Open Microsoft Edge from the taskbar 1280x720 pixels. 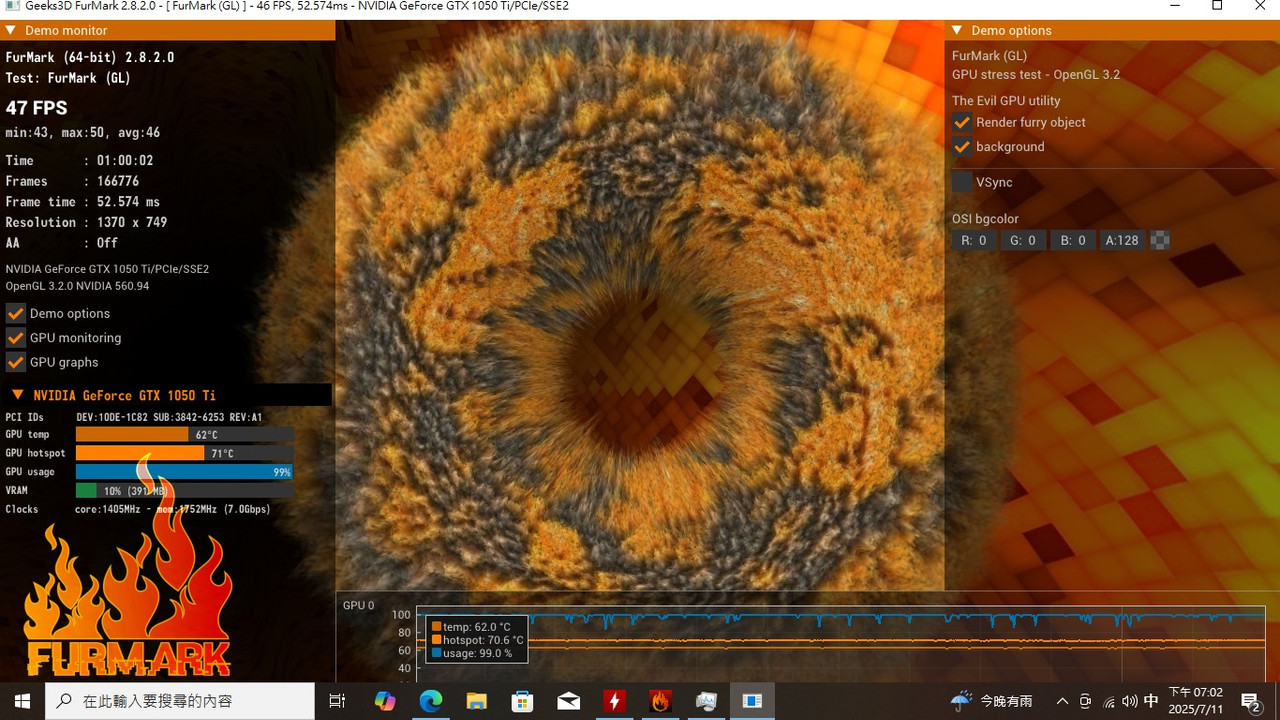(x=430, y=701)
